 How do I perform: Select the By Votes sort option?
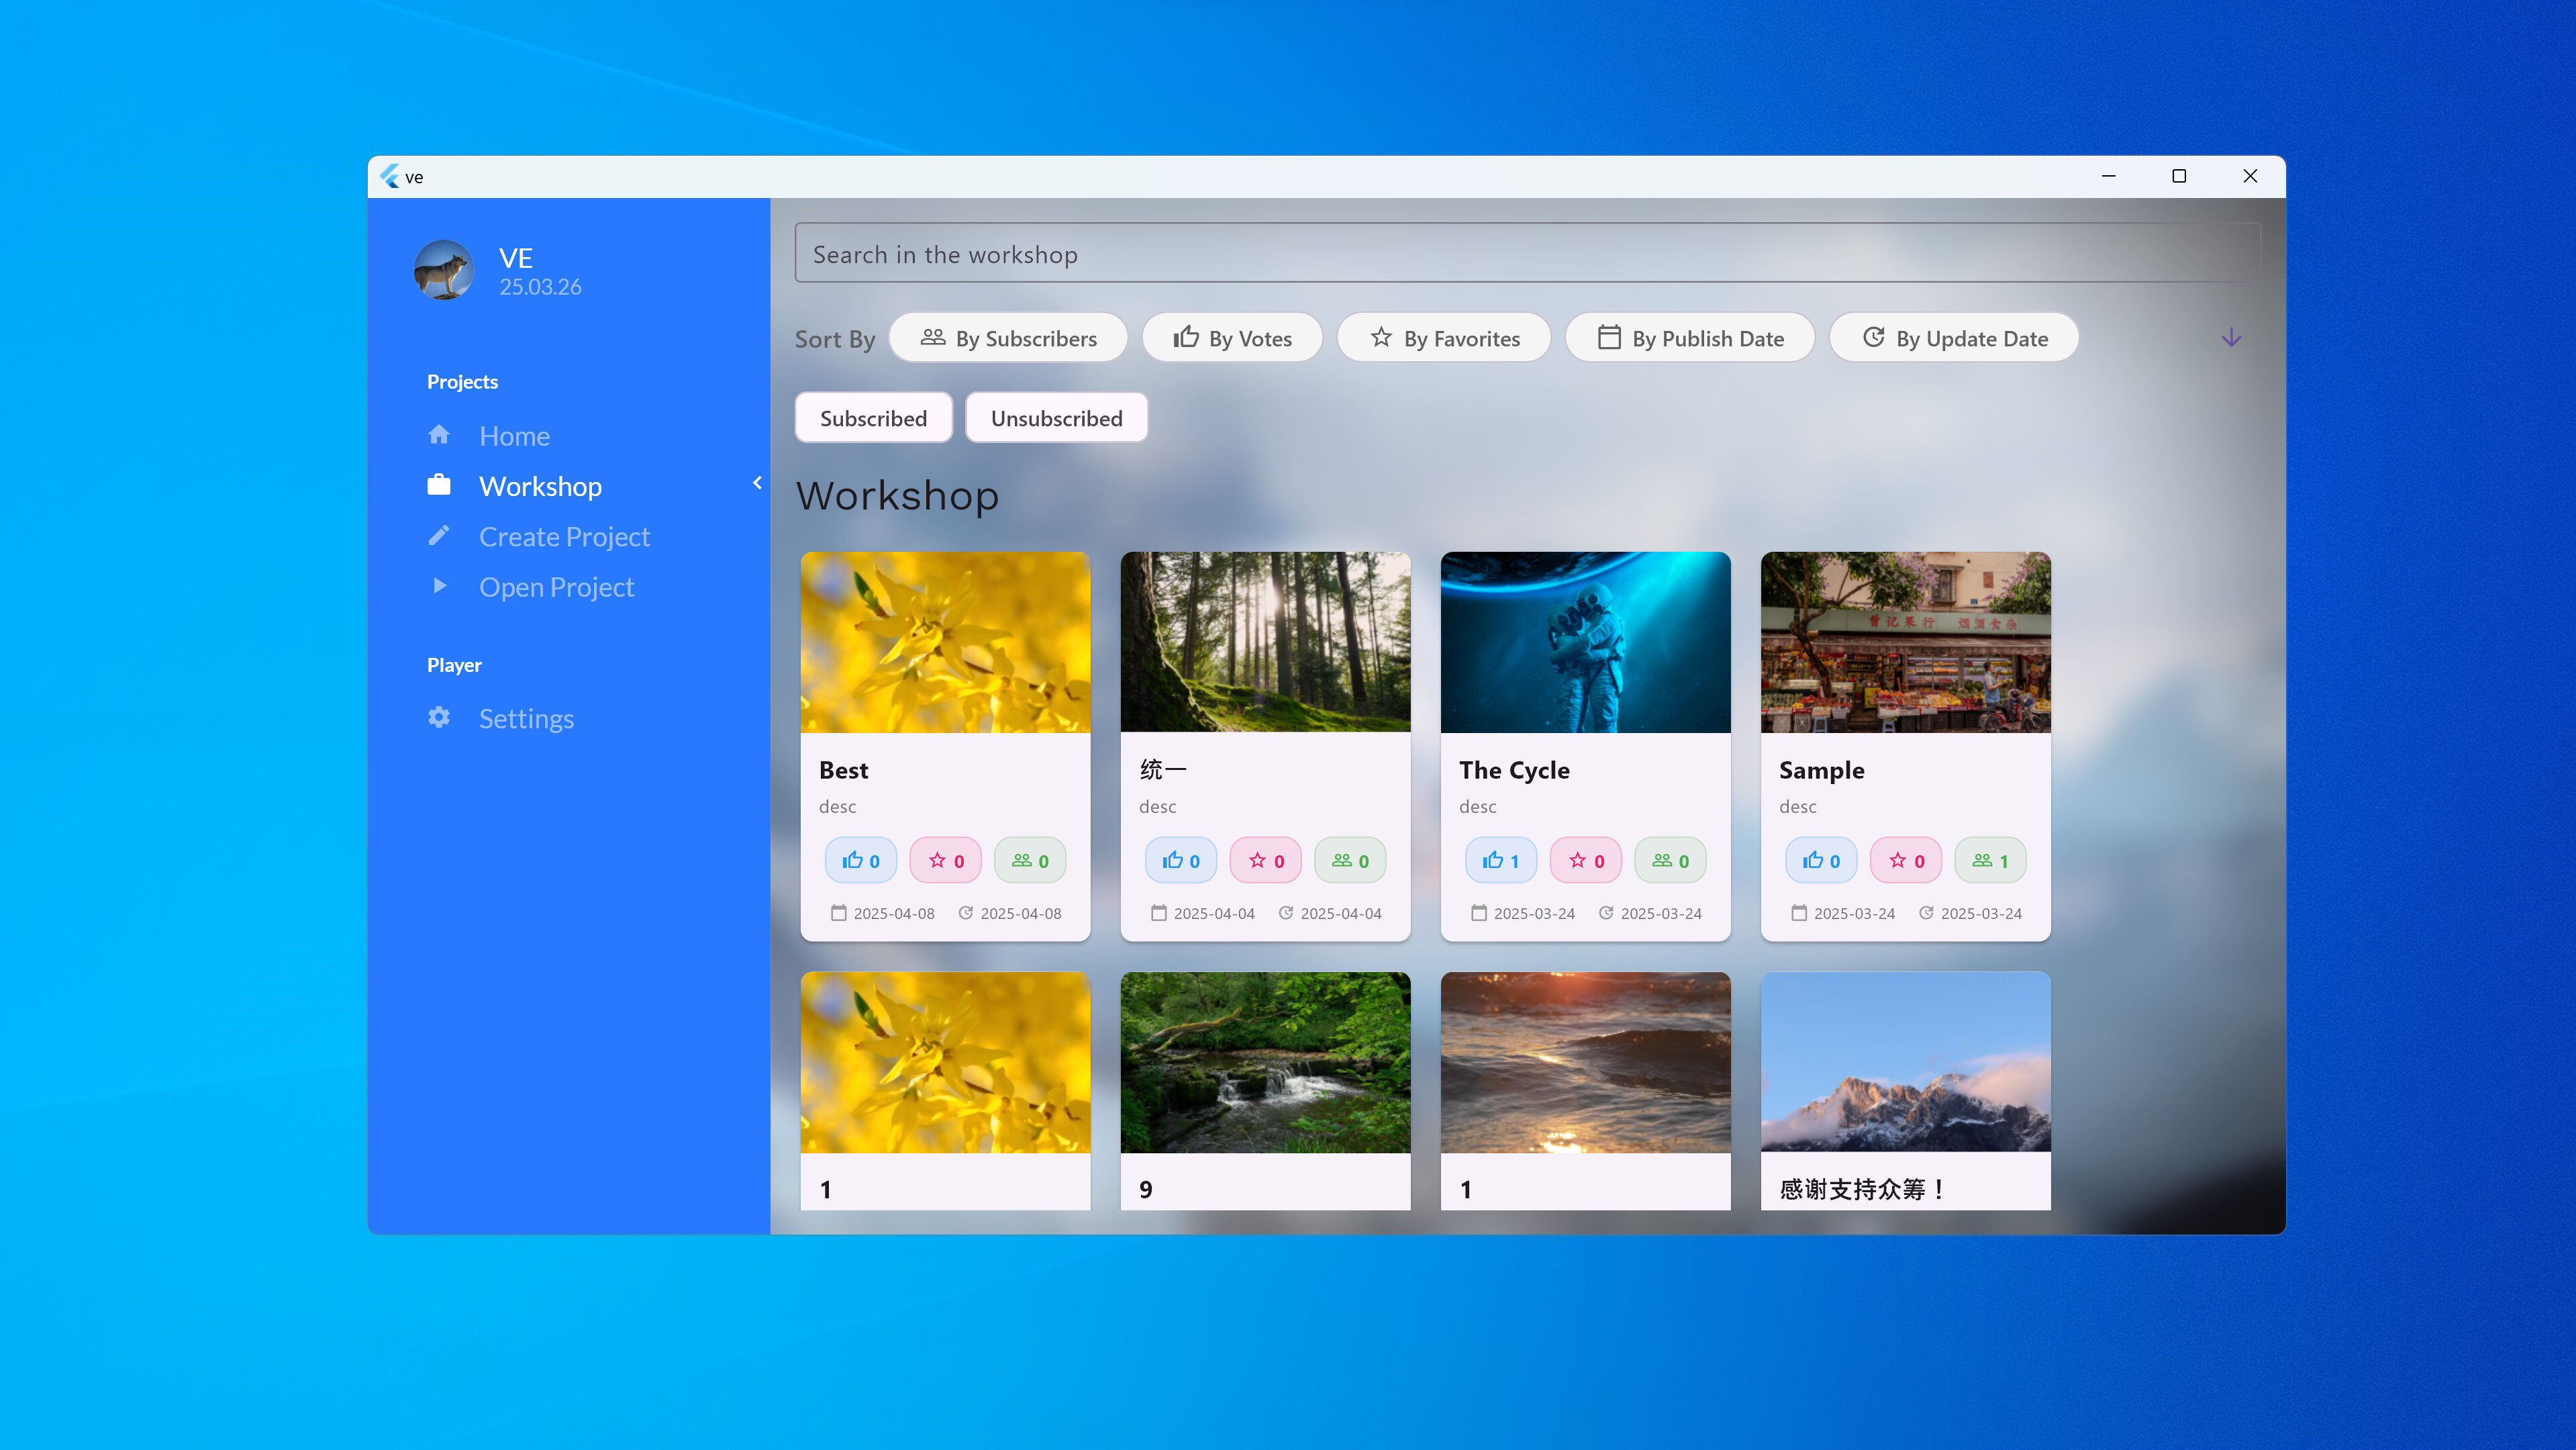pos(1232,337)
